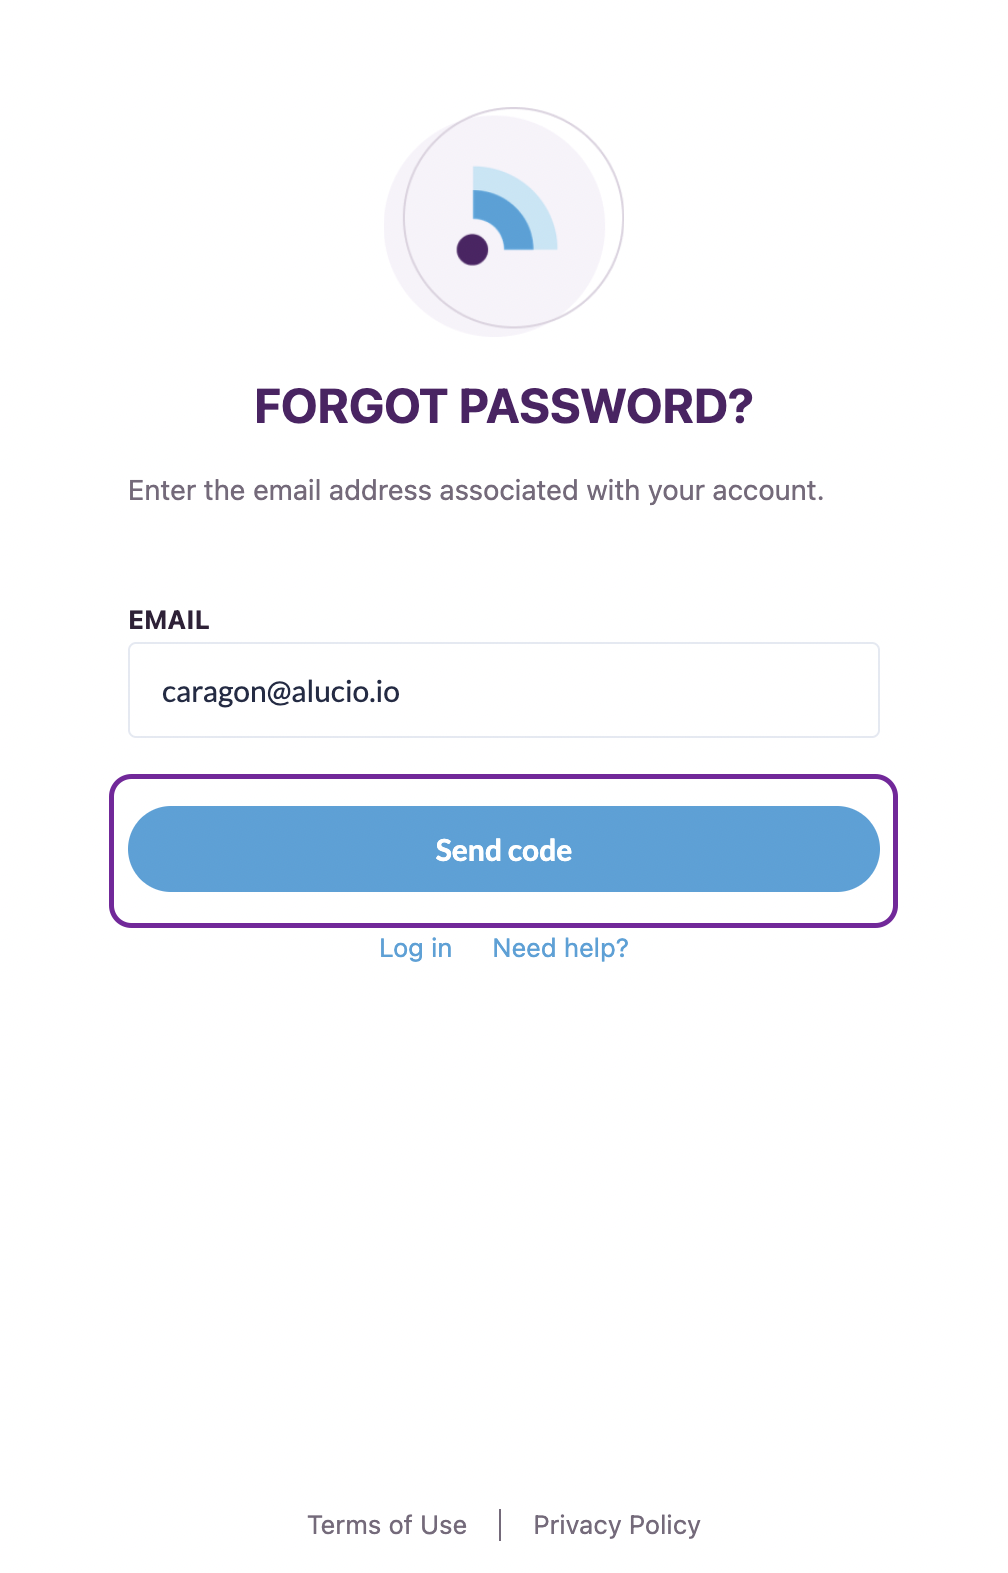Click the FORGOT PASSWORD? heading
This screenshot has width=1008, height=1573.
(x=503, y=406)
